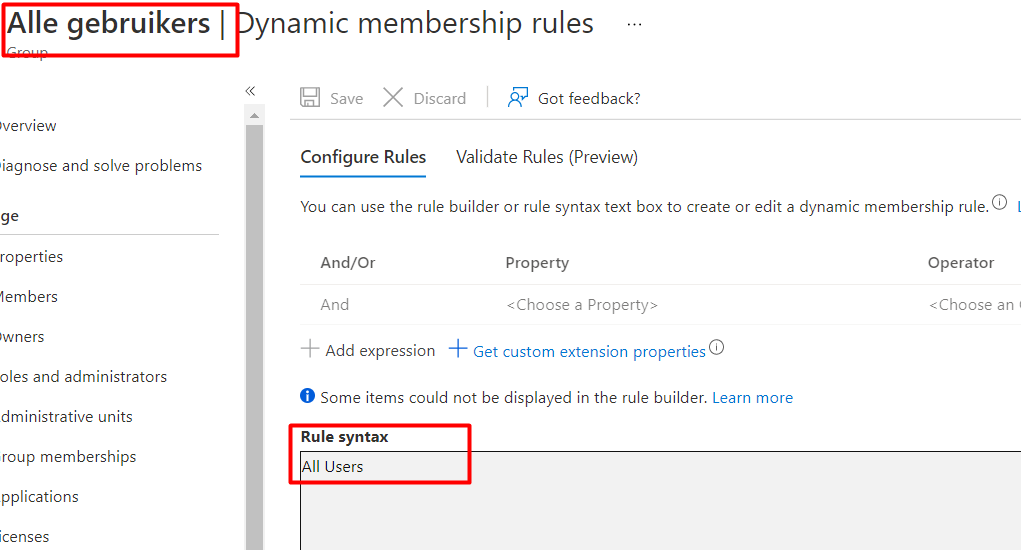Click the Save disk icon

[x=311, y=98]
